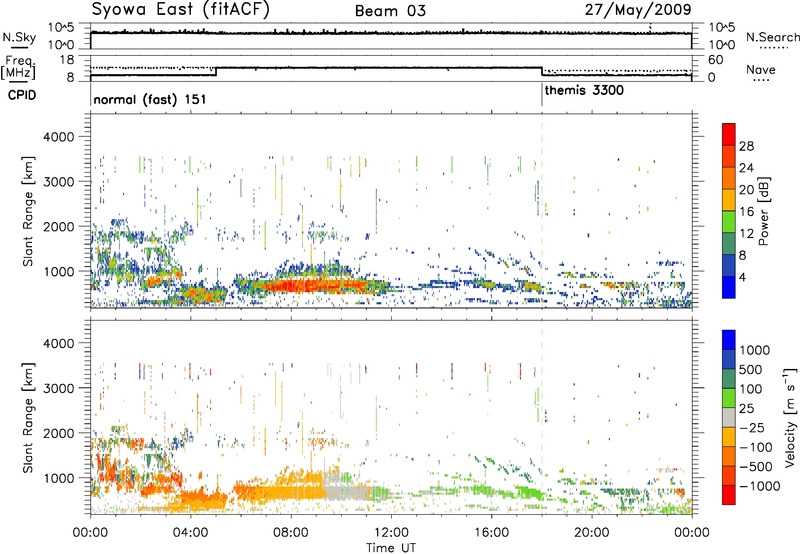800x554 pixels.
Task: Click the 'Velocity [m s-1]' colorbar label
Action: point(790,417)
